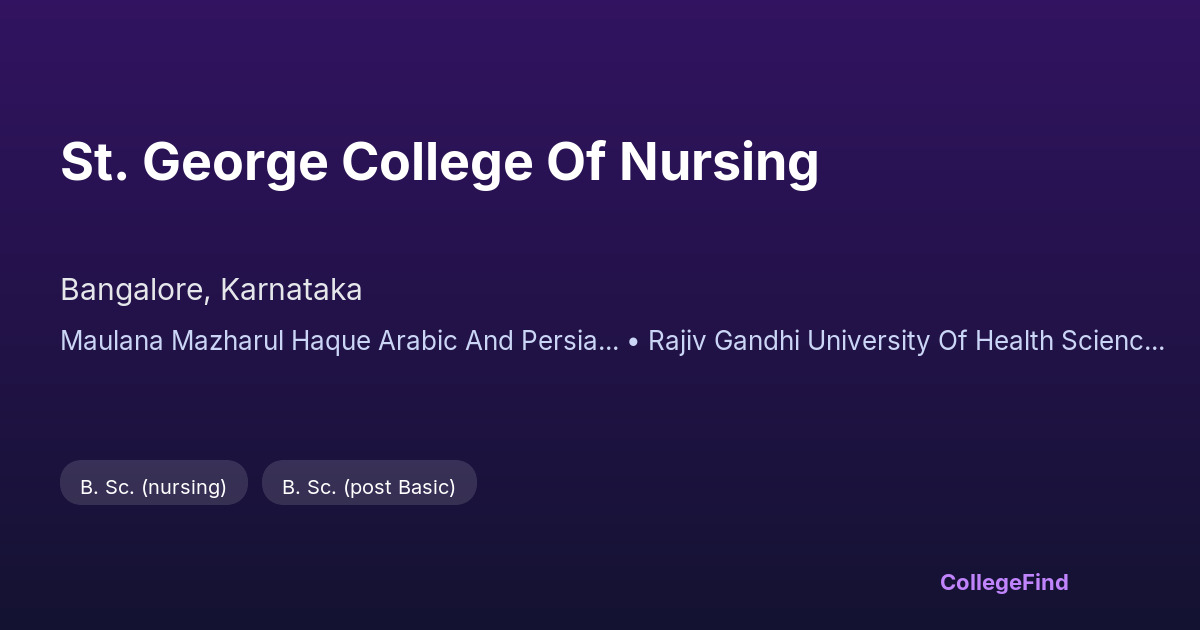Click the (nursing) label inside the first chip
This screenshot has width=1200, height=630.
pyautogui.click(x=184, y=487)
